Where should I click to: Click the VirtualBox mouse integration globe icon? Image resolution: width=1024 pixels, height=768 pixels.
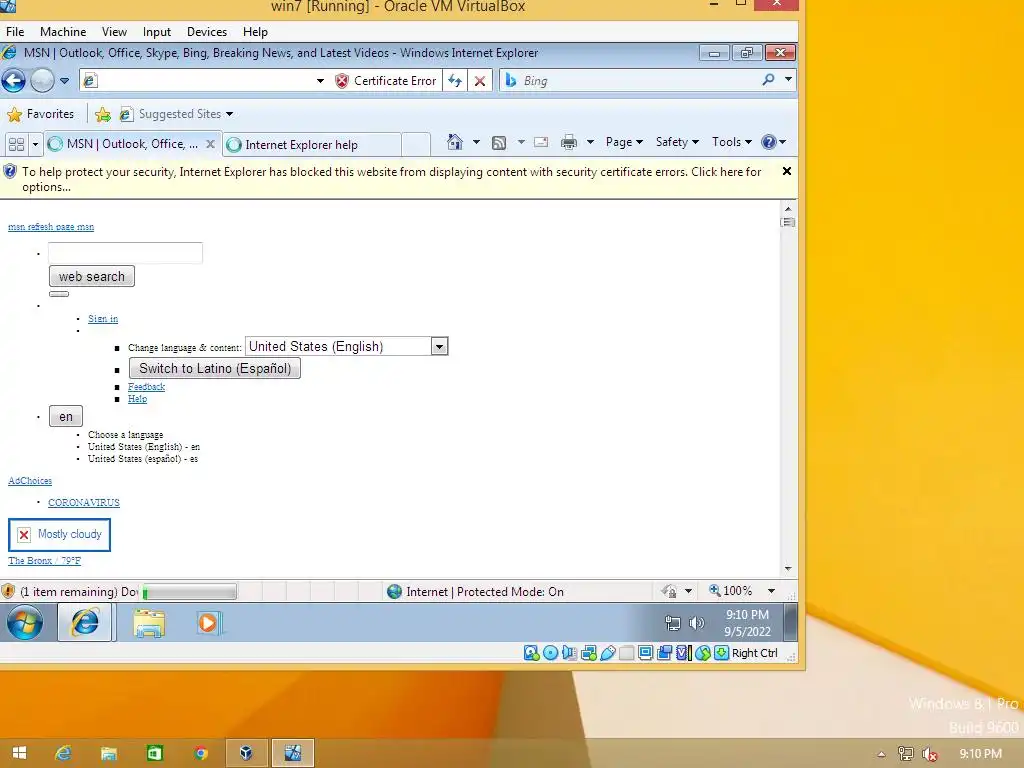[x=703, y=652]
